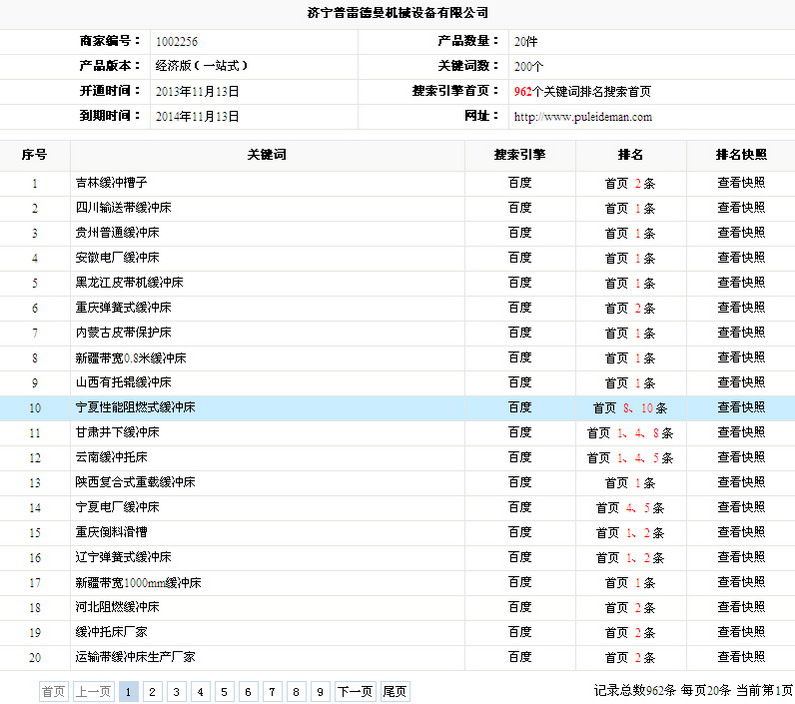This screenshot has width=795, height=704.
Task: View snapshot for 新疆带宽0.8米缓冲床
Action: (741, 358)
